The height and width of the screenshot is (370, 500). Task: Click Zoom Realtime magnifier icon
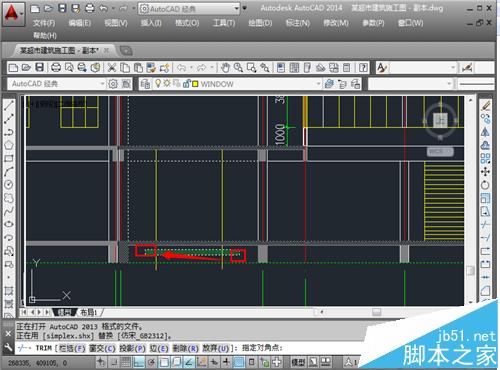tap(238, 68)
